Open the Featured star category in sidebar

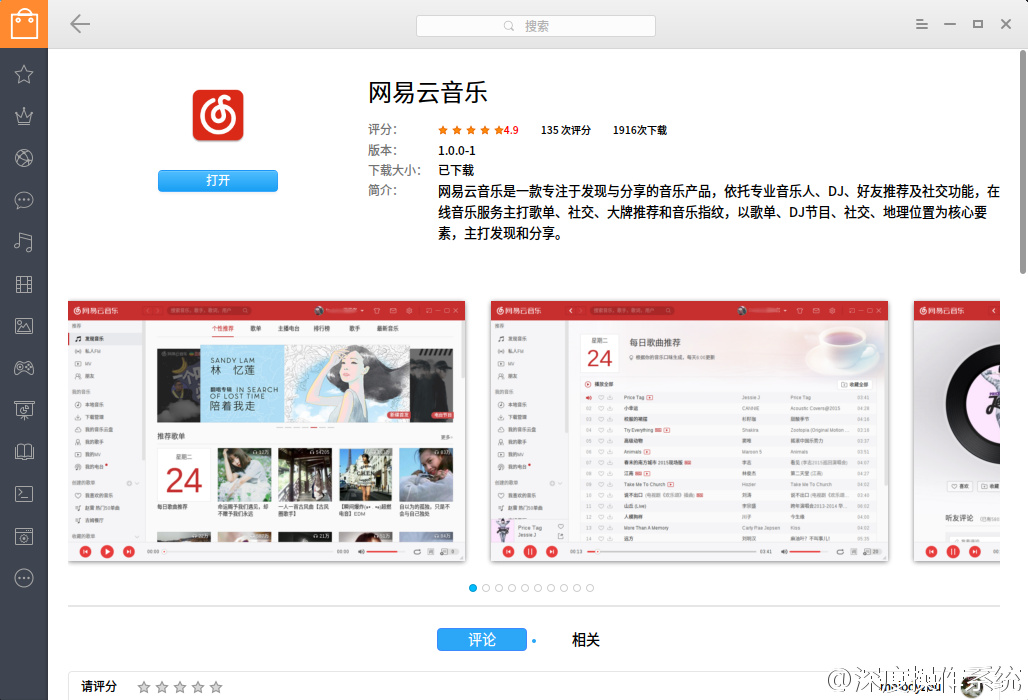pos(24,74)
